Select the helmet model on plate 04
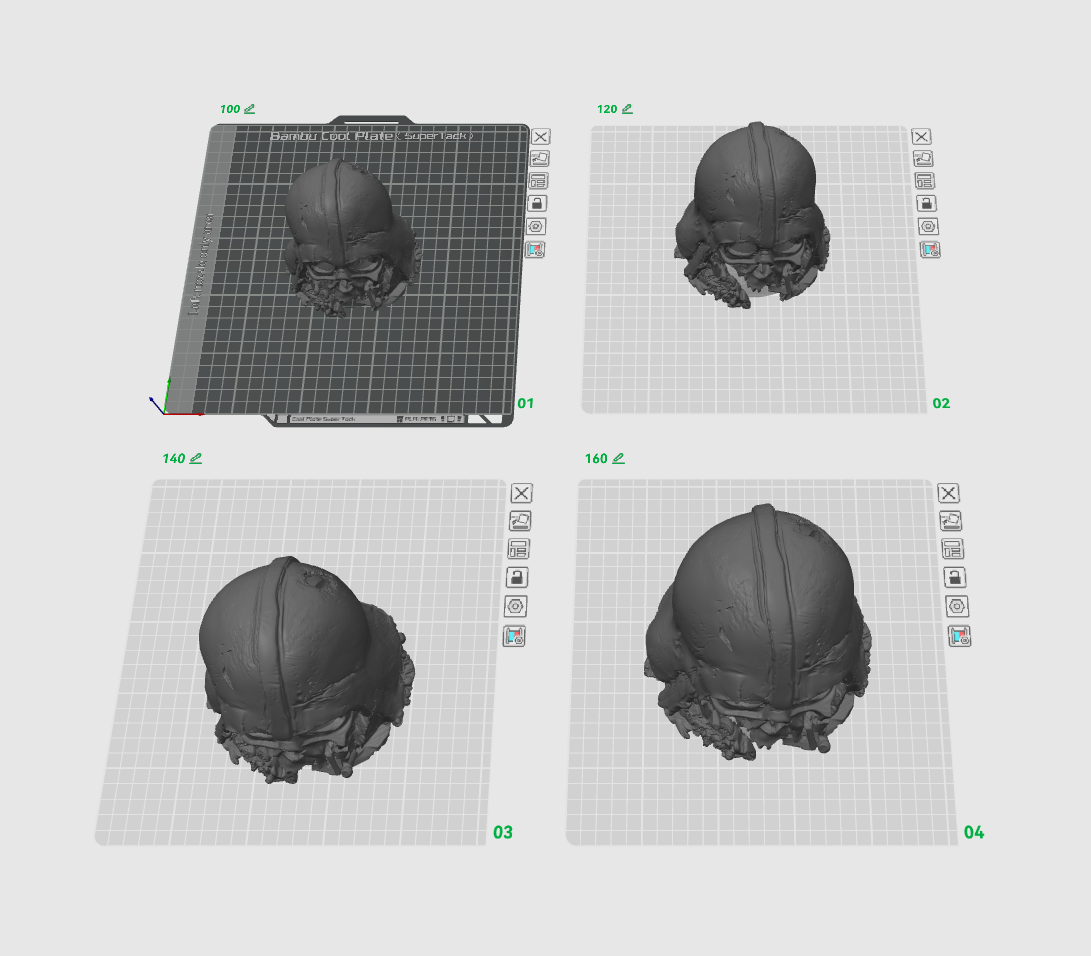This screenshot has width=1091, height=956. pyautogui.click(x=758, y=630)
